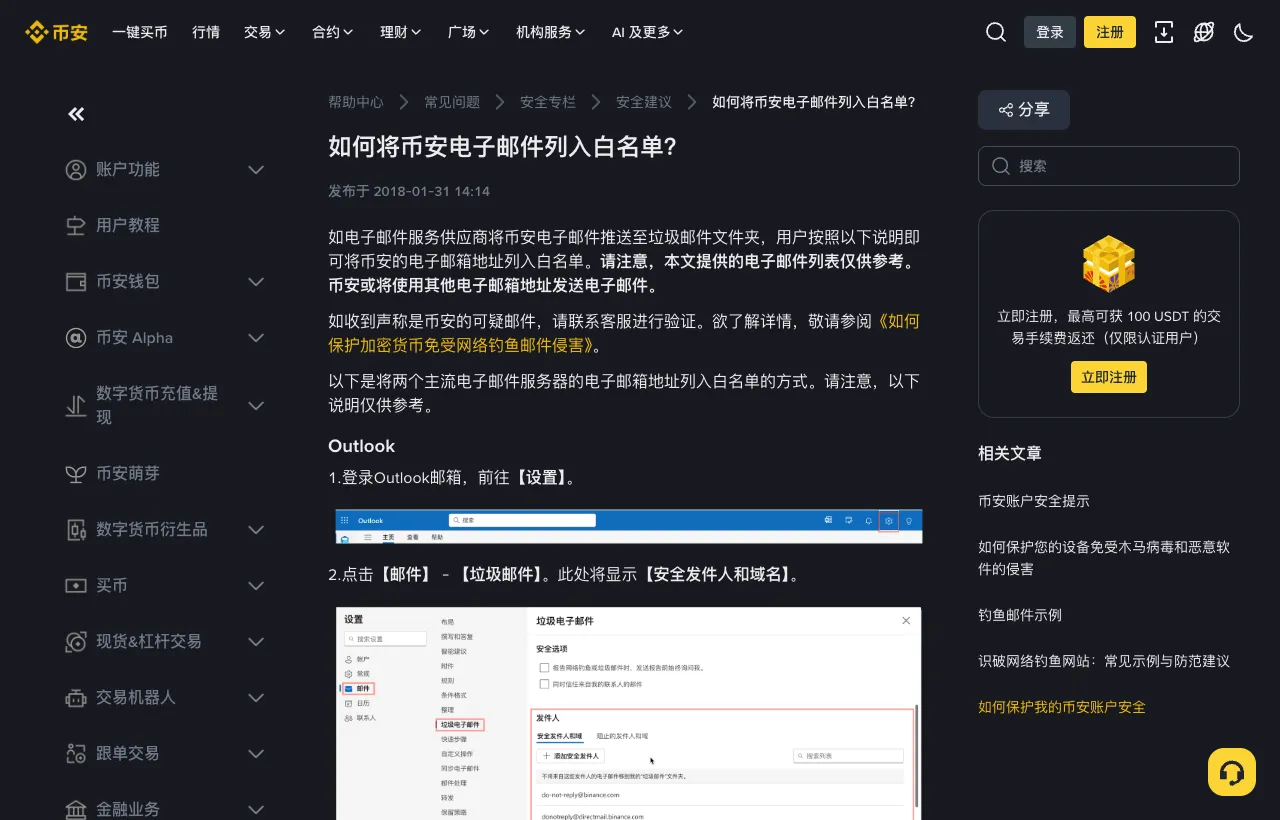Click the download app icon in the header
The width and height of the screenshot is (1280, 820).
pos(1164,32)
